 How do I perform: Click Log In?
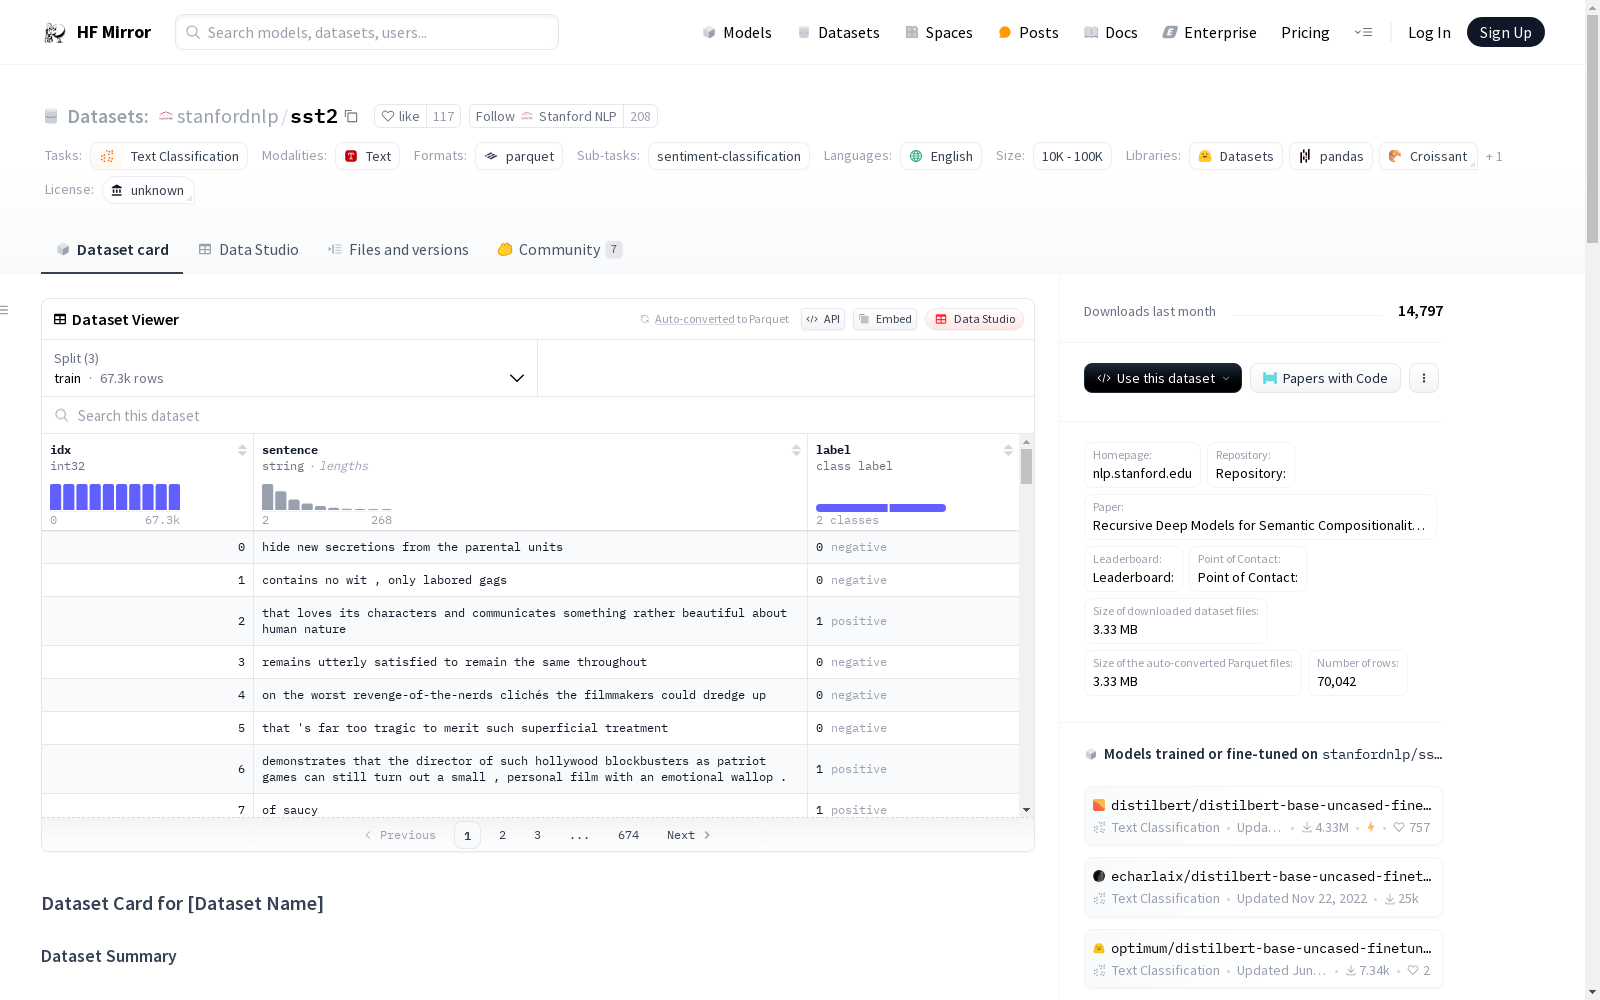[1429, 32]
